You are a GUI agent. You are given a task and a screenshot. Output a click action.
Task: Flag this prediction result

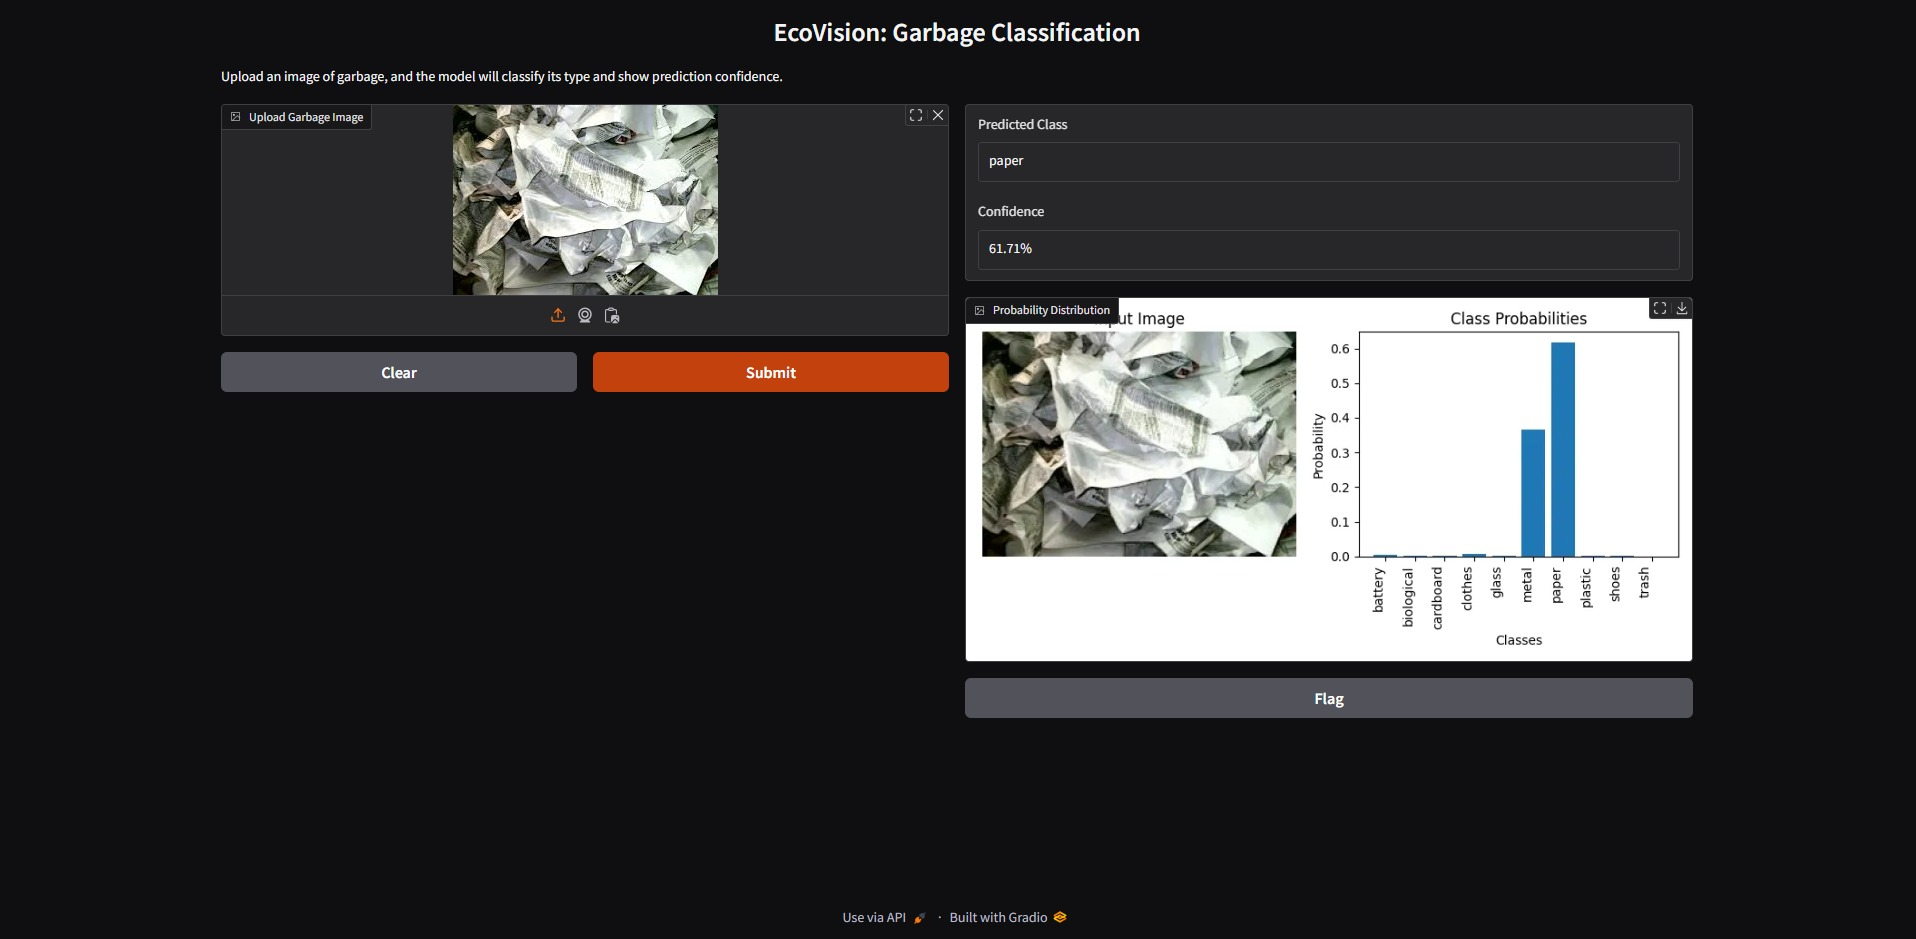(1329, 698)
